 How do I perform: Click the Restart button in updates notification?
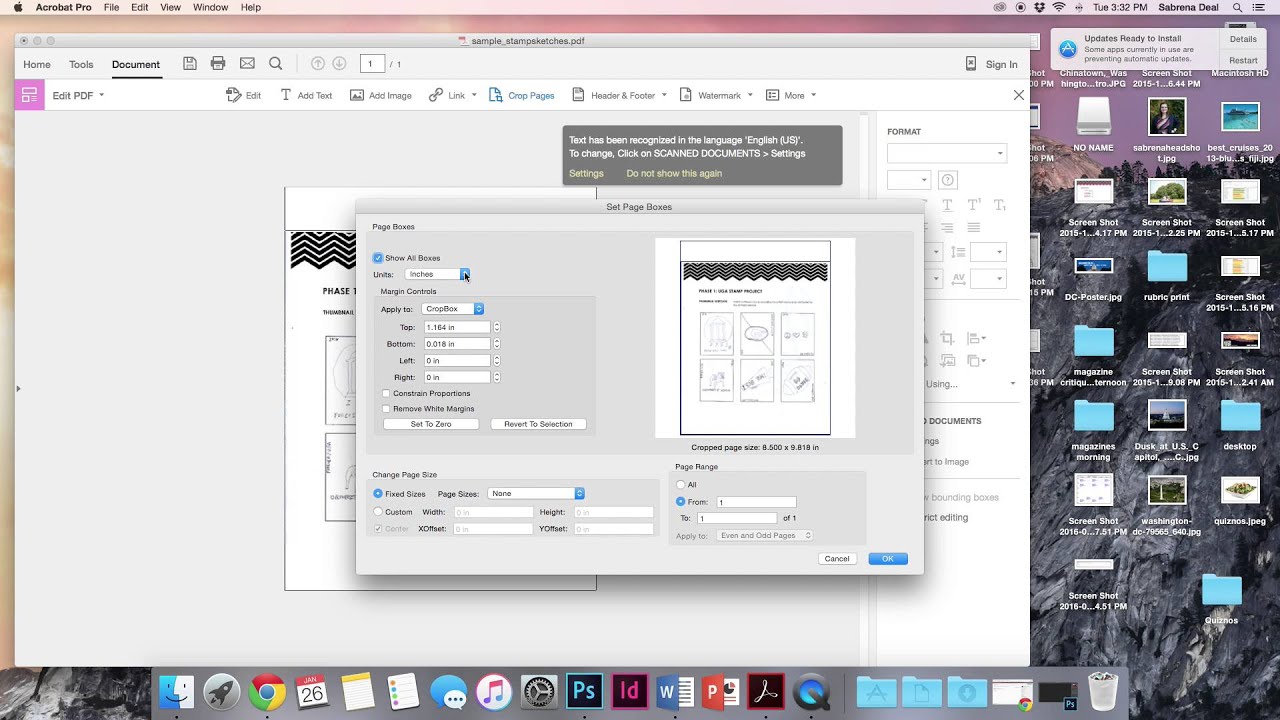pos(1243,60)
